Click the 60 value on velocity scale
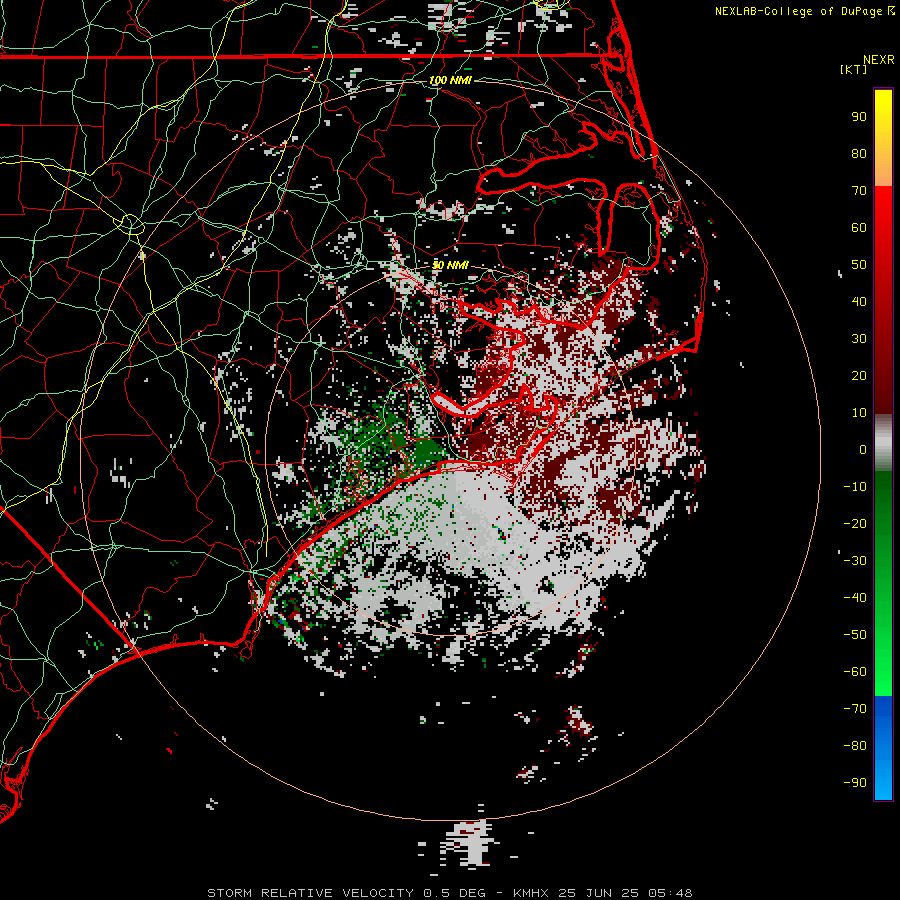 [x=859, y=228]
